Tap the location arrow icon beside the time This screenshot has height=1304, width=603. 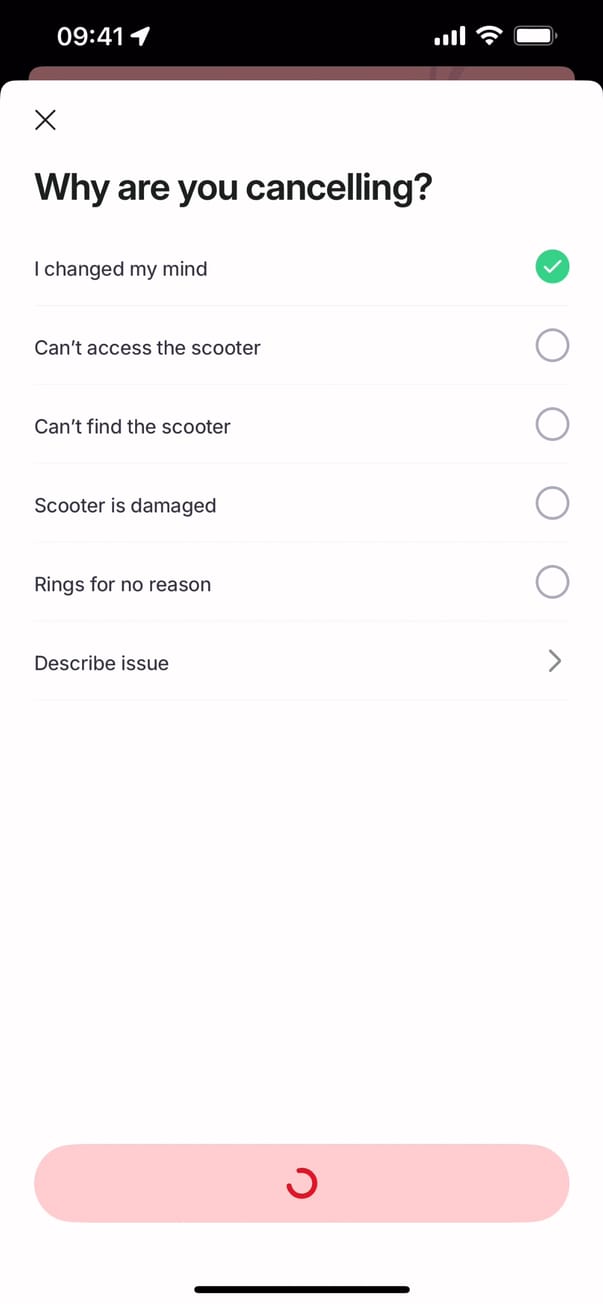141,37
